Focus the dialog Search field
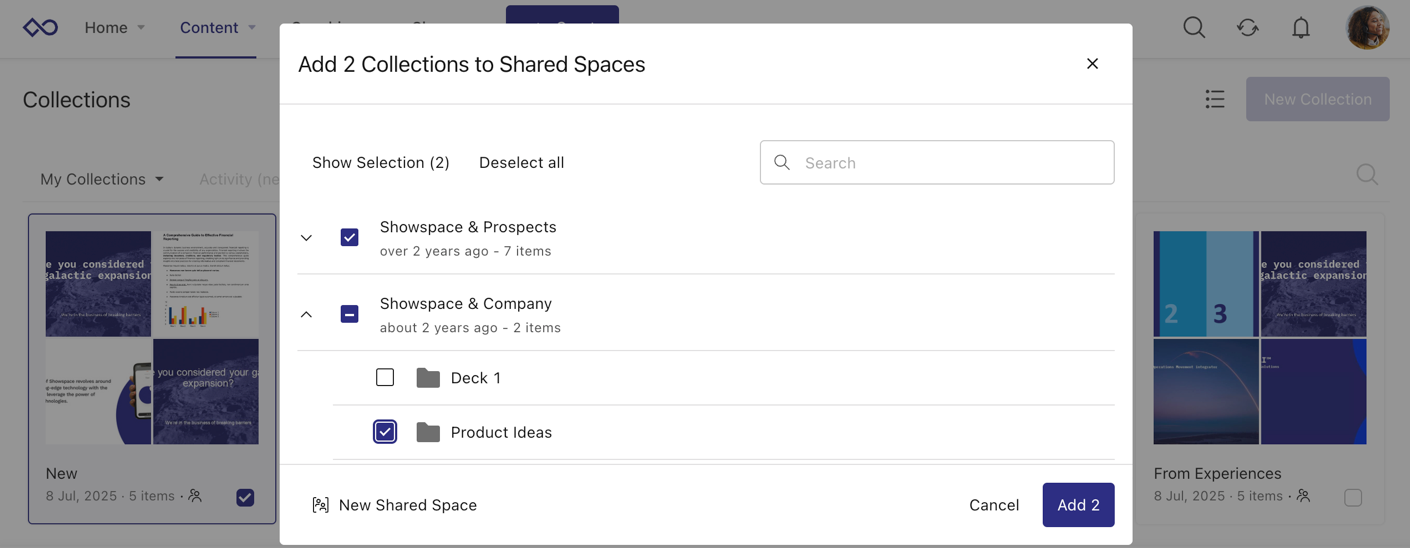Image resolution: width=1410 pixels, height=548 pixels. coord(937,162)
